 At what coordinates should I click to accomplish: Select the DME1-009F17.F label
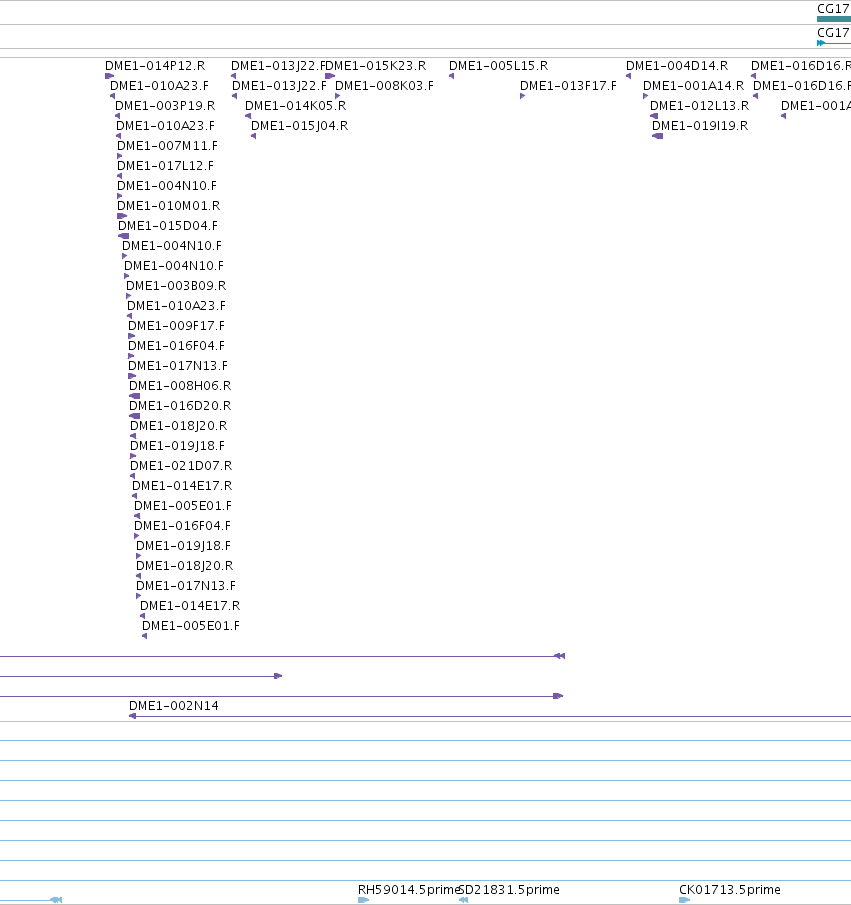coord(176,326)
